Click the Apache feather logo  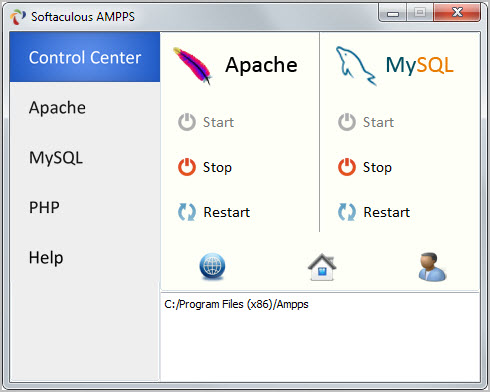[192, 66]
